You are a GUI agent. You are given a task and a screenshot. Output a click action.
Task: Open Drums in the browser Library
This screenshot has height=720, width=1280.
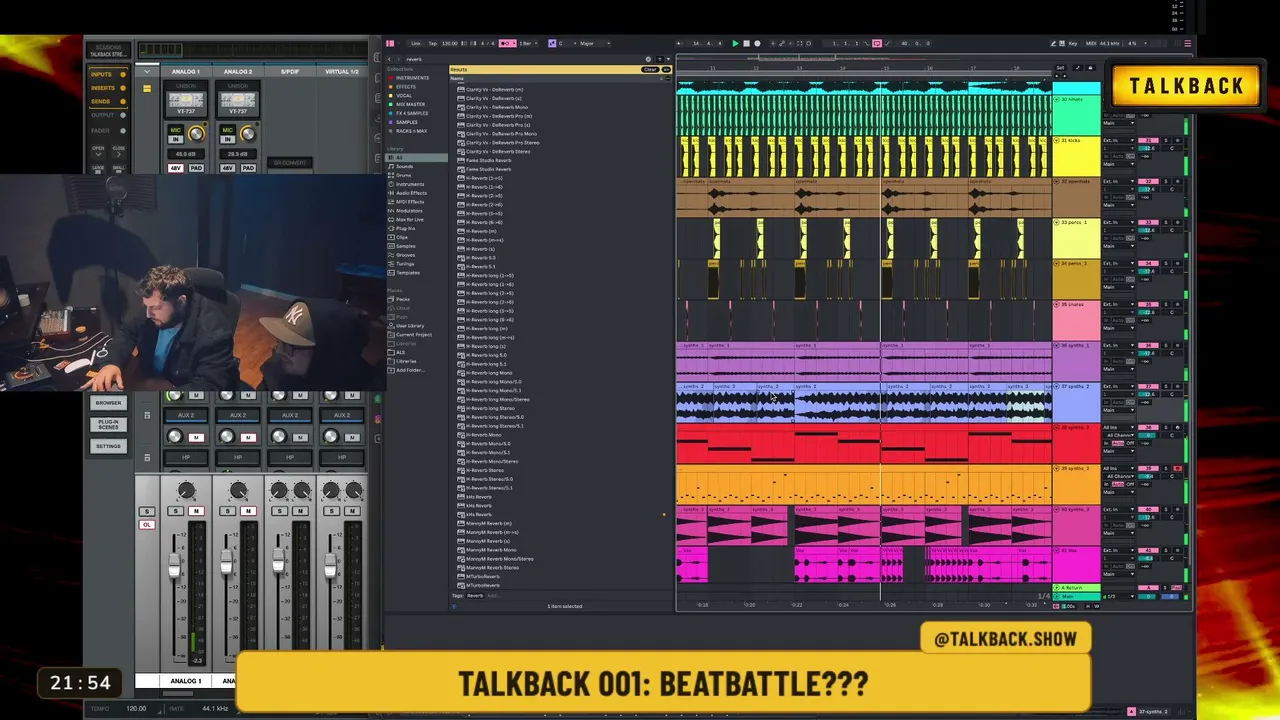coord(403,175)
